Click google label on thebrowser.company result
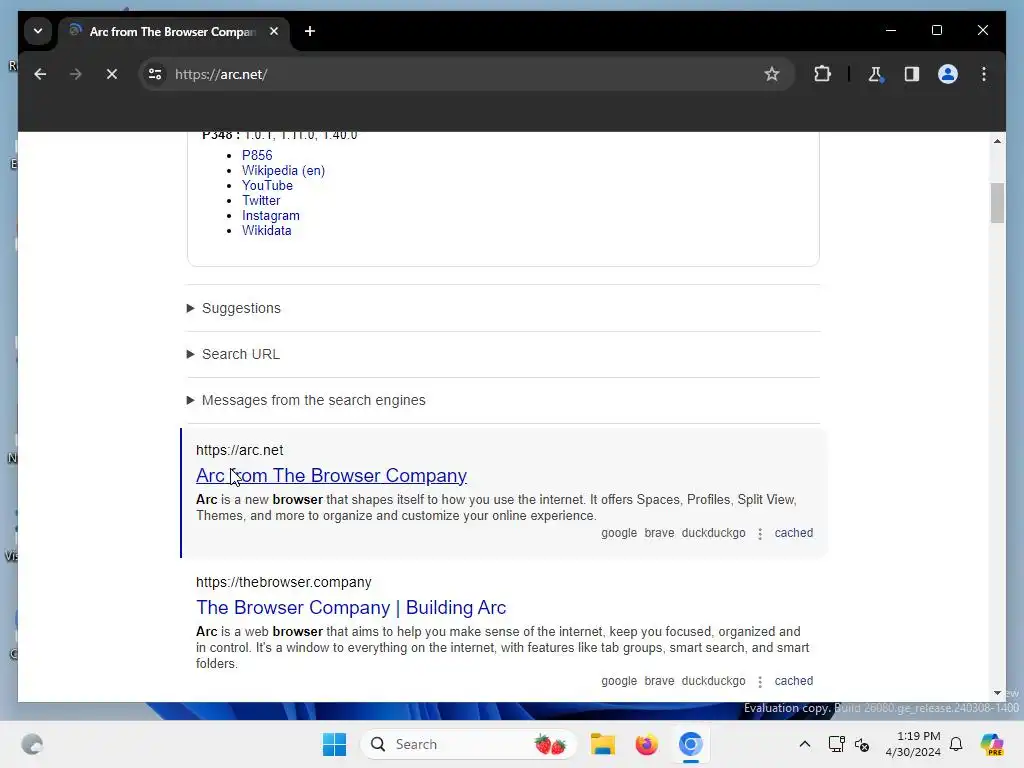The height and width of the screenshot is (768, 1024). click(x=619, y=681)
